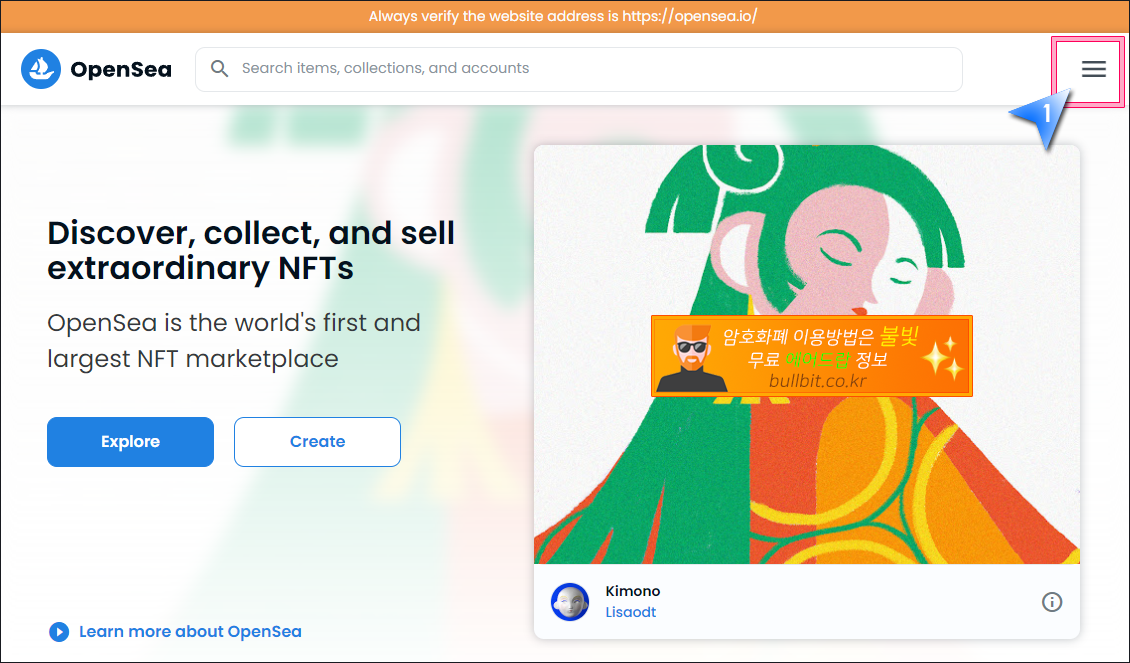Click the orange verify website address banner
The image size is (1130, 663).
pyautogui.click(x=565, y=17)
